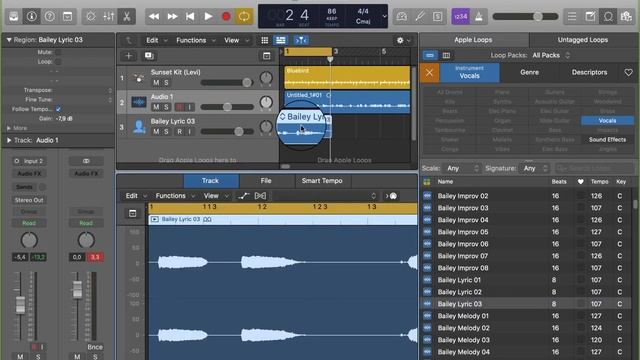The width and height of the screenshot is (640, 360).
Task: Select the Bluebird region on track 1
Action: [347, 78]
